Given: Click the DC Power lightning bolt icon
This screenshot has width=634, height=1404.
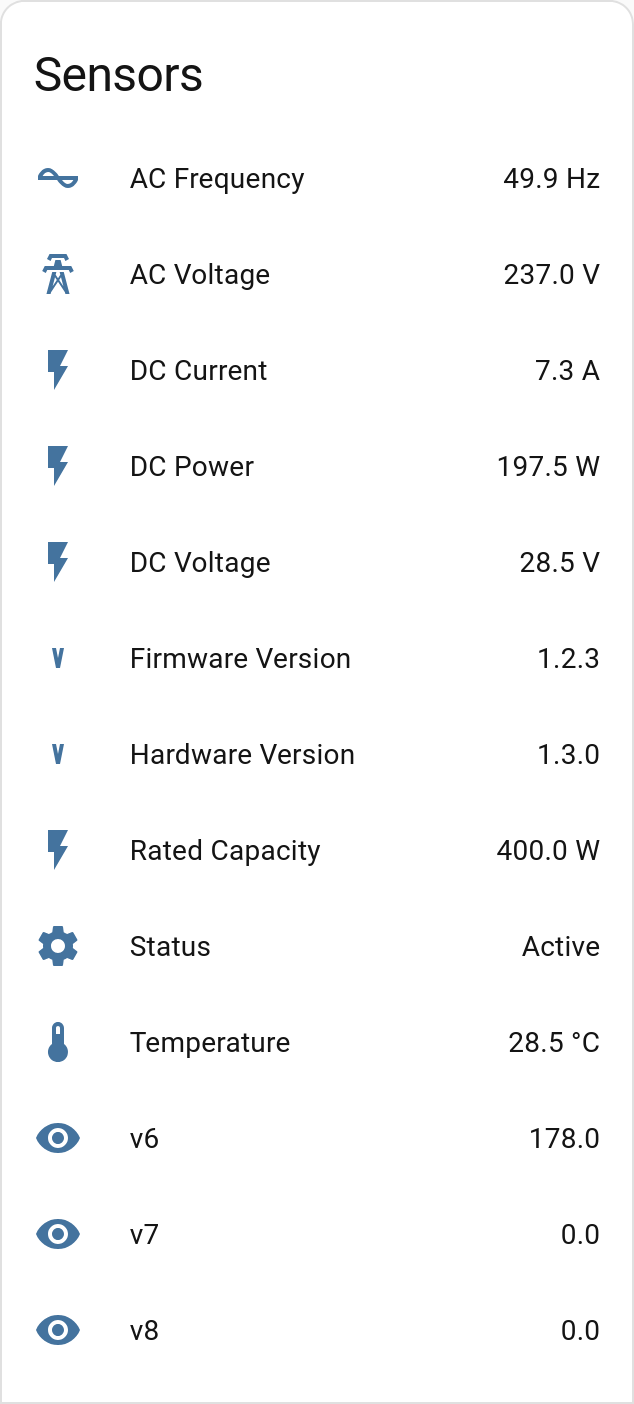Looking at the screenshot, I should (58, 467).
